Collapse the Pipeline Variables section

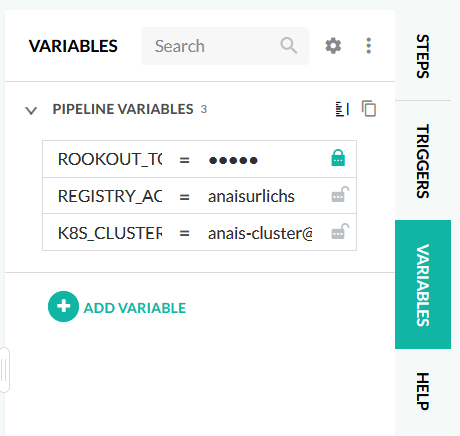[x=31, y=110]
